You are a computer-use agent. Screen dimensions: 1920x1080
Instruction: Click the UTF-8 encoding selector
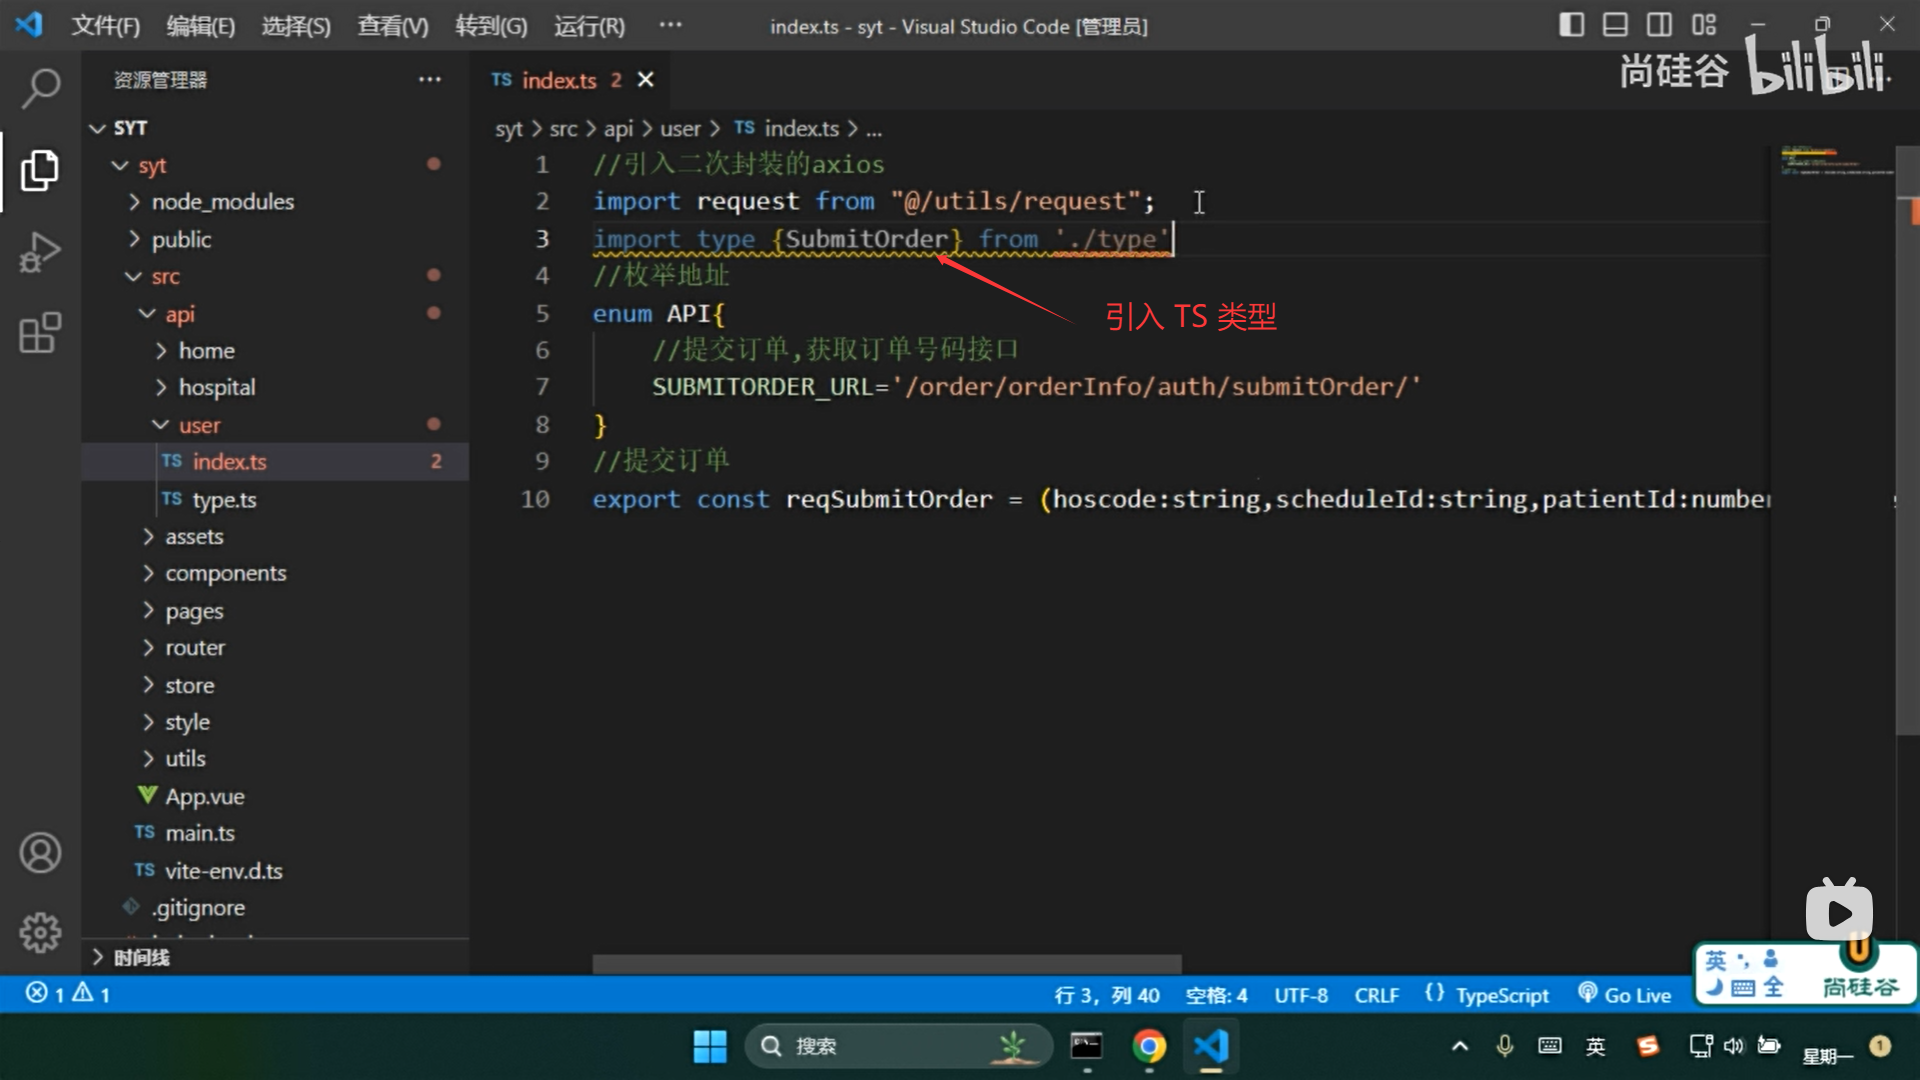point(1300,995)
